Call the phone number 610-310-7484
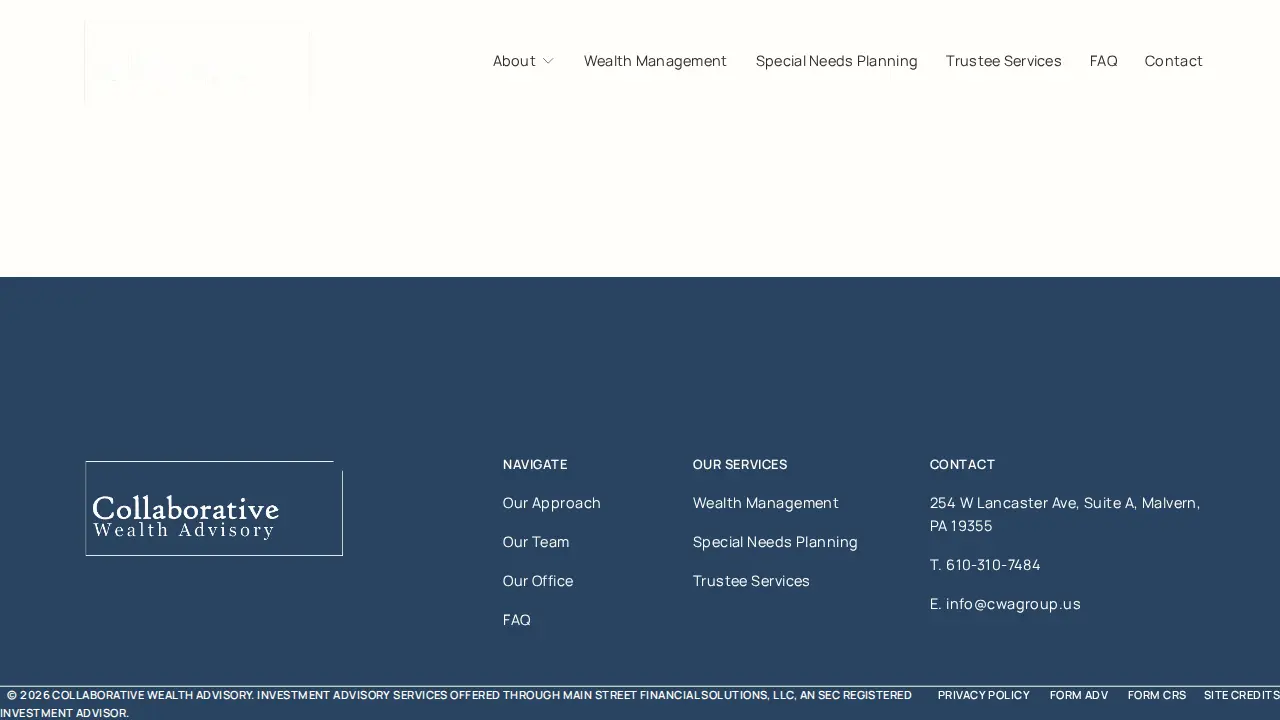This screenshot has height=720, width=1280. click(993, 565)
